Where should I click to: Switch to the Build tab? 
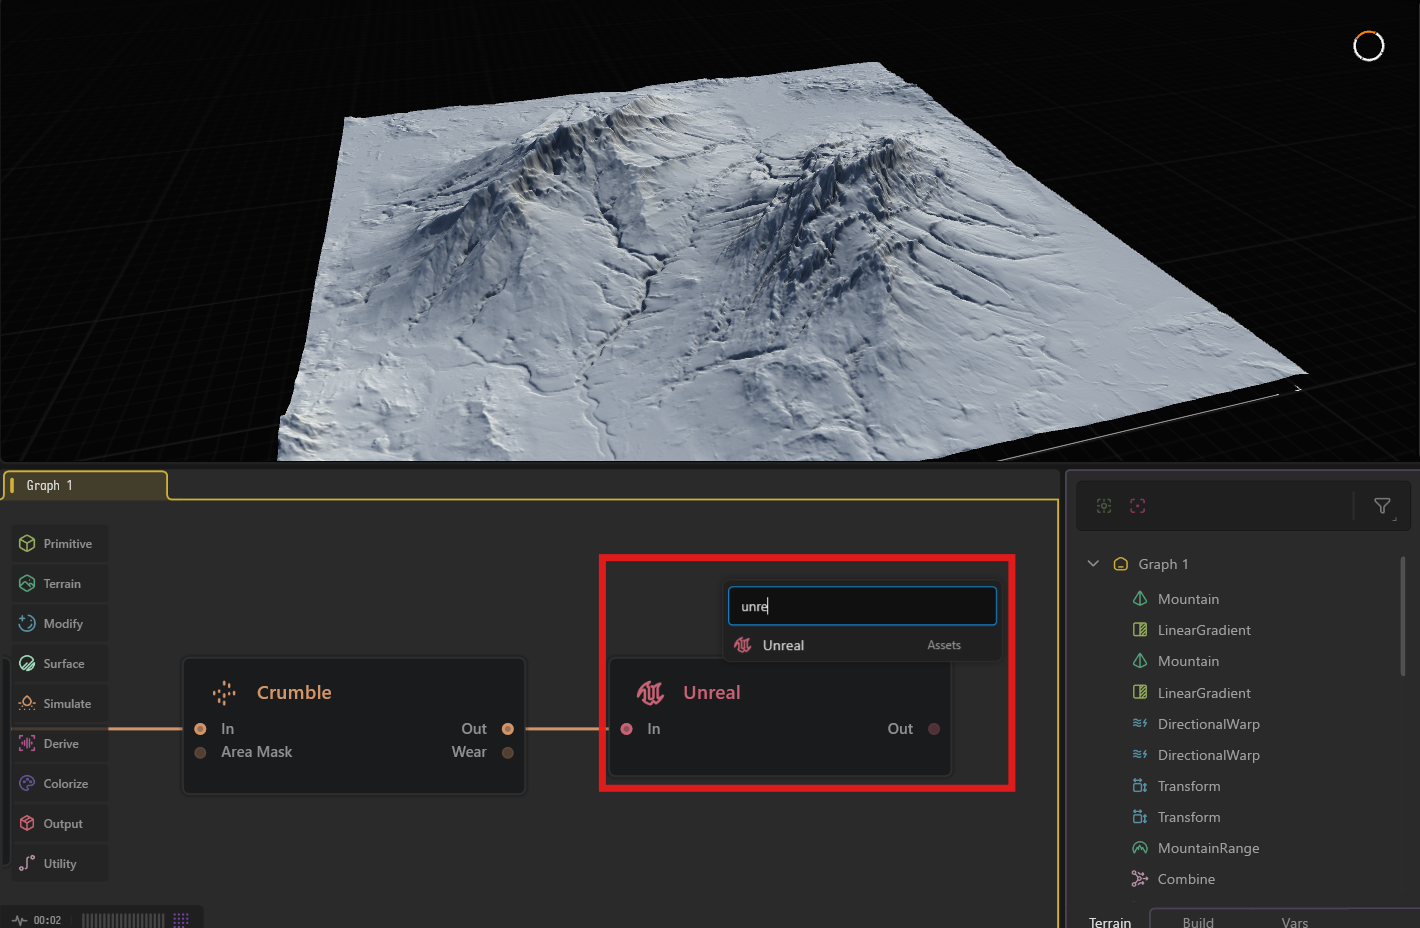1198,922
